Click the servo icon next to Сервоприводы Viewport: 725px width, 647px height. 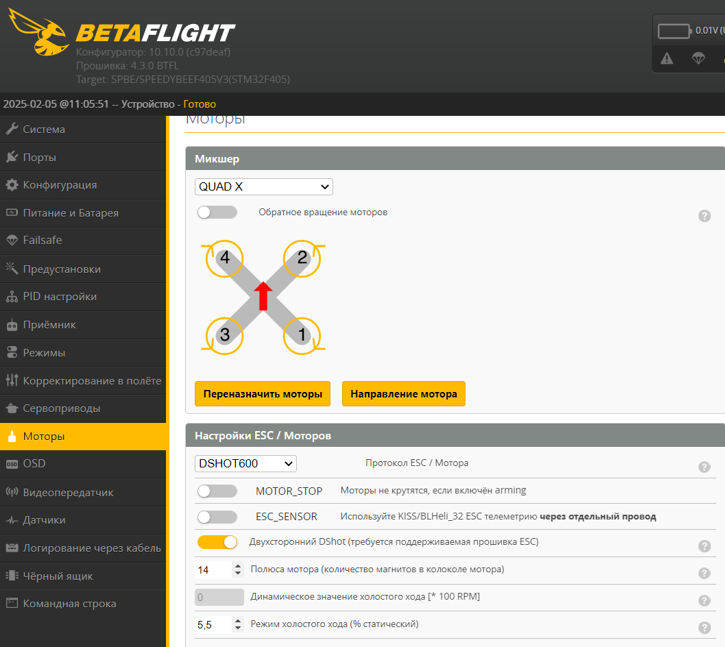point(12,408)
